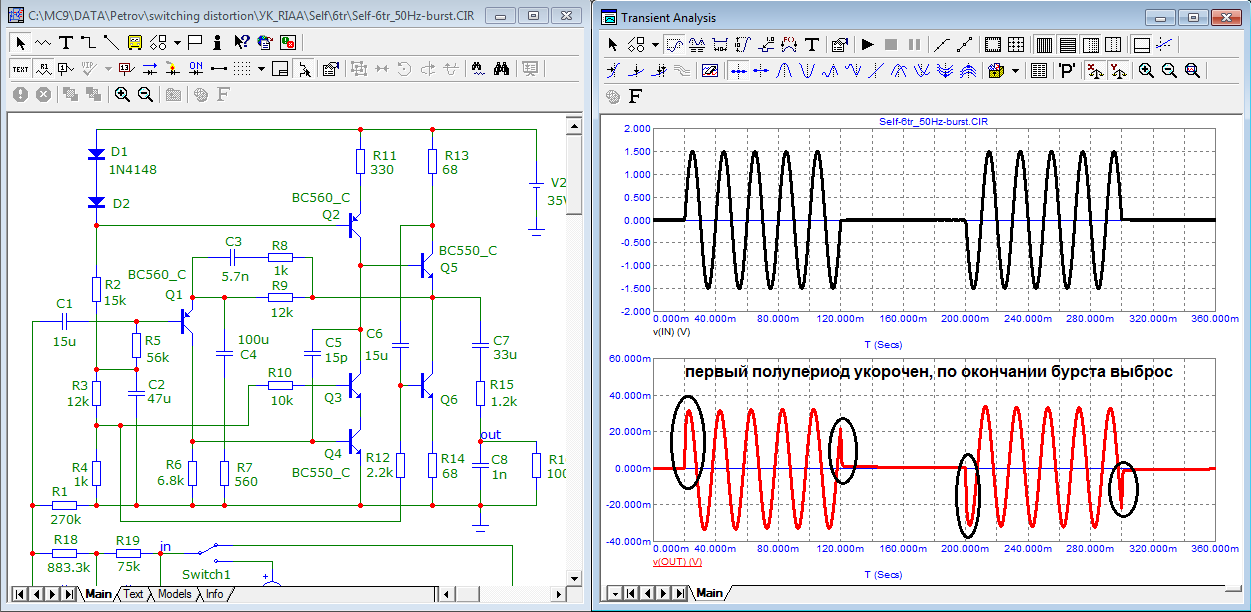The image size is (1251, 612).
Task: Open dropdown next to analysis color palette icon
Action: click(1016, 71)
